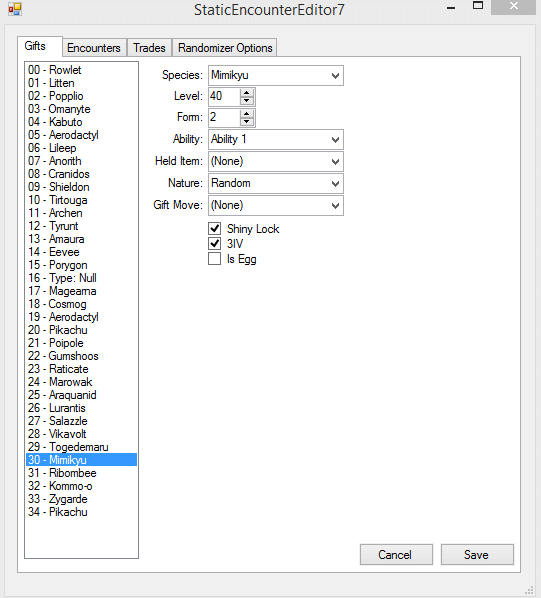
Task: Select 01 - Litten in the list
Action: [81, 83]
